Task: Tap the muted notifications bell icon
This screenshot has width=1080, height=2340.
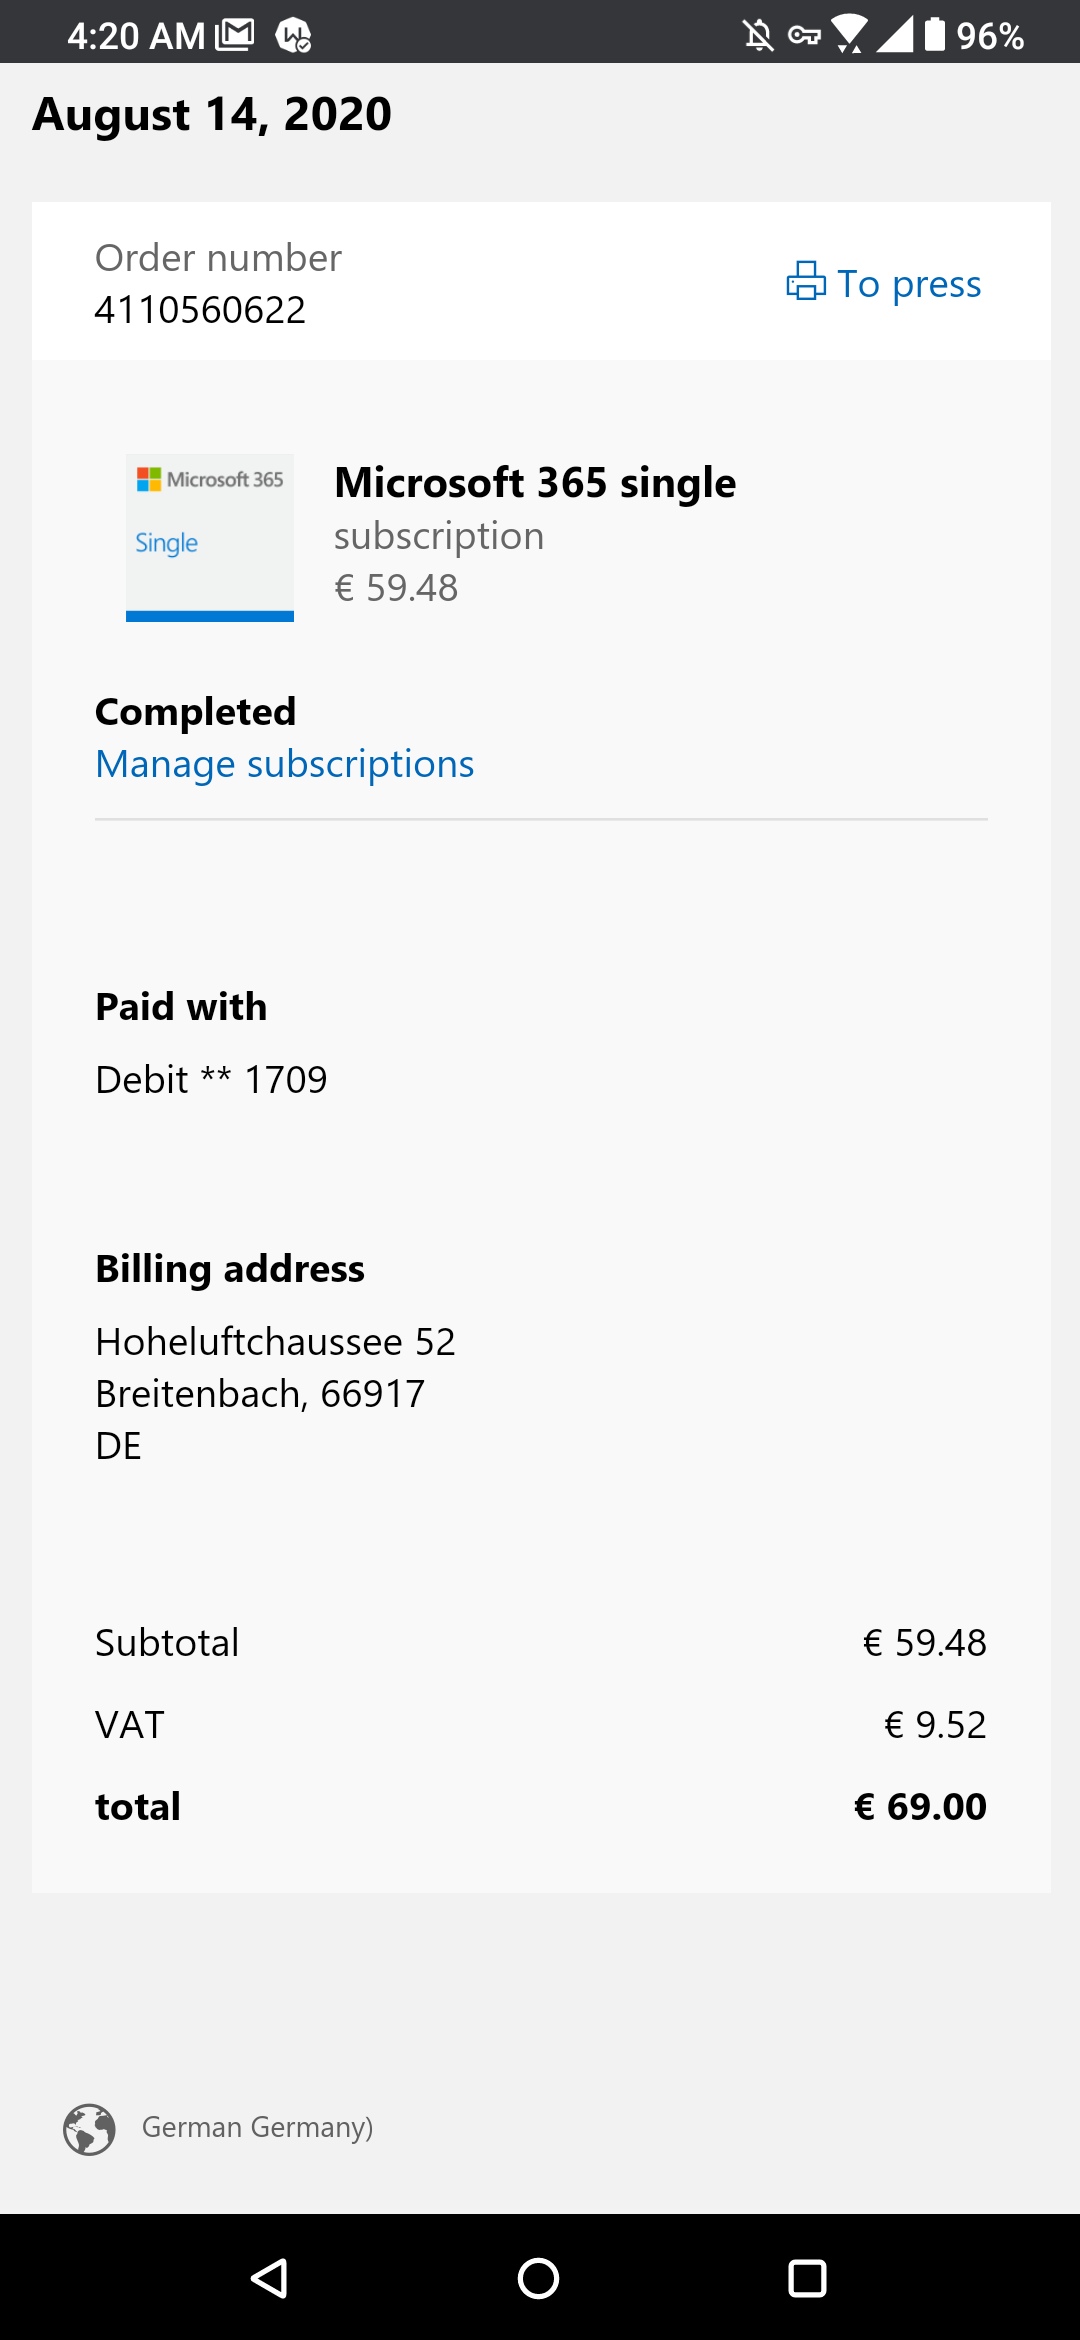Action: pos(758,36)
